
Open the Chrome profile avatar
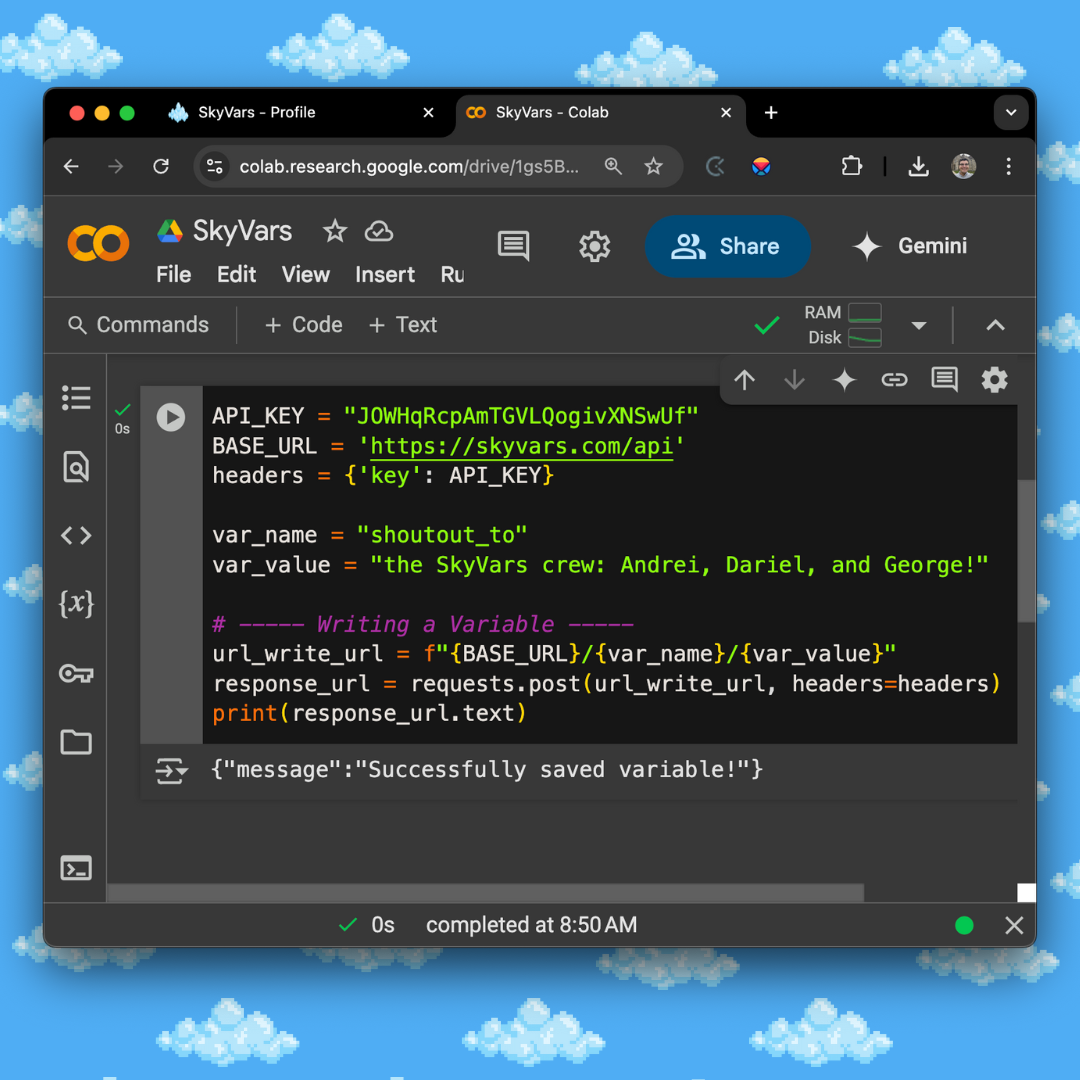point(964,166)
